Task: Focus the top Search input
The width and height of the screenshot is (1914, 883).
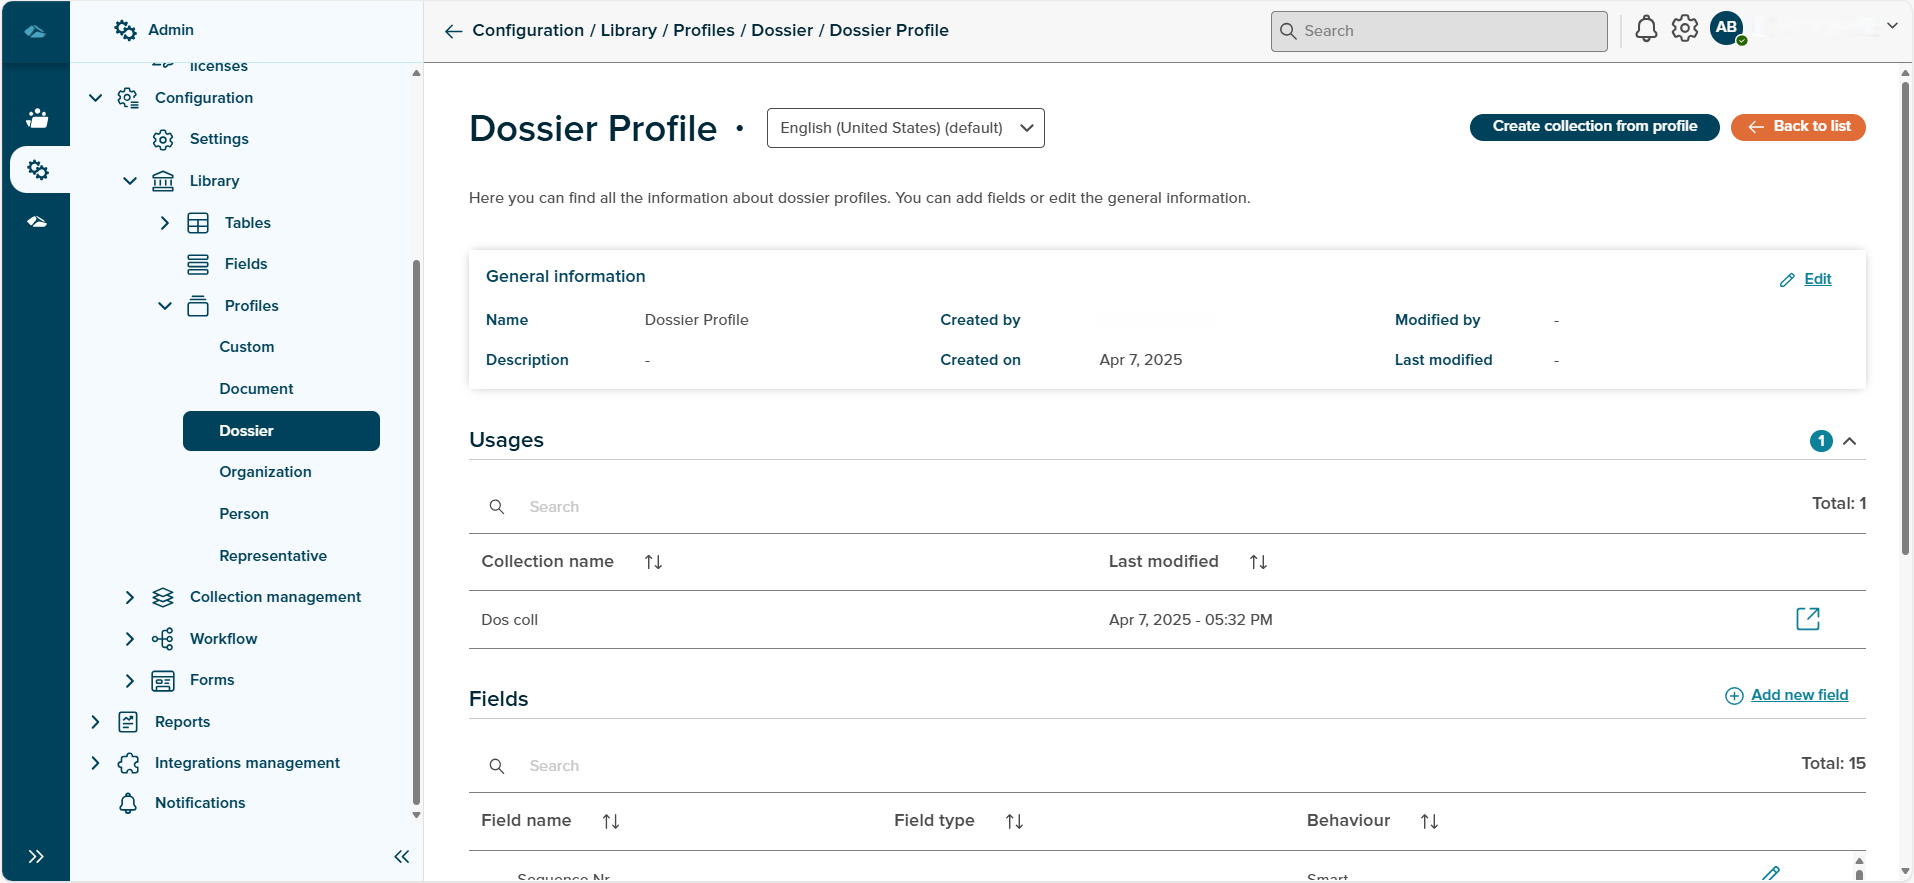Action: click(x=1439, y=31)
